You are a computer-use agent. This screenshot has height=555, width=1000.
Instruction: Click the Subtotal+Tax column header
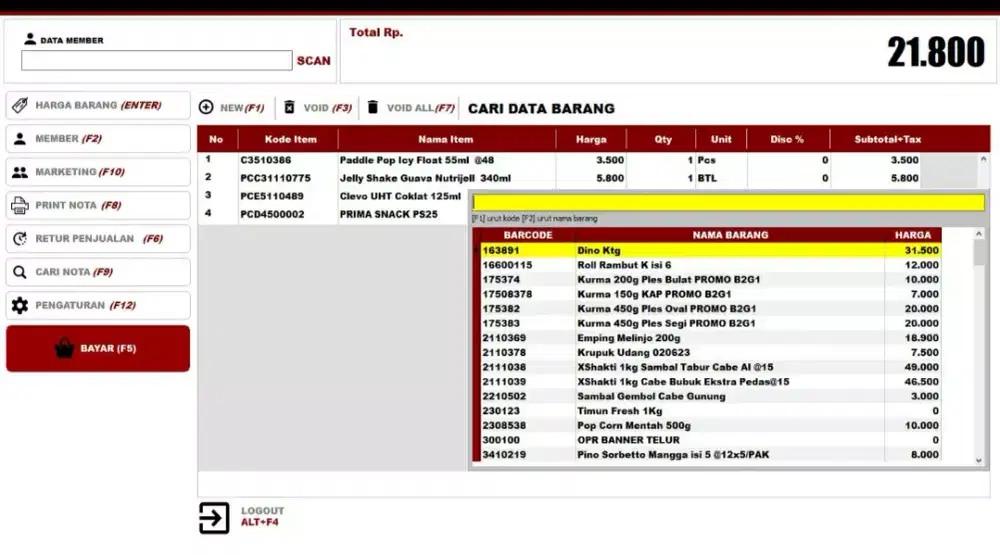[x=887, y=139]
